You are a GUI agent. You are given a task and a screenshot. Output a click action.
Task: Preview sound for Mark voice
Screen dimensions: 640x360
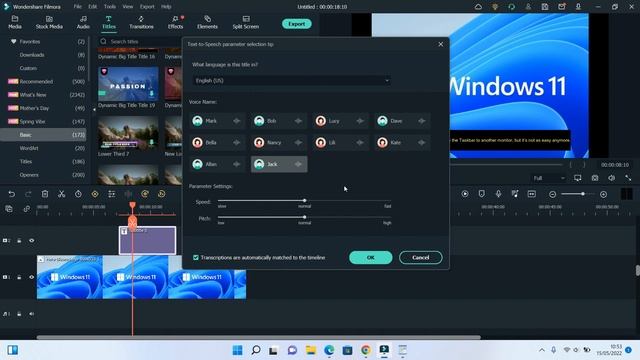coord(237,121)
